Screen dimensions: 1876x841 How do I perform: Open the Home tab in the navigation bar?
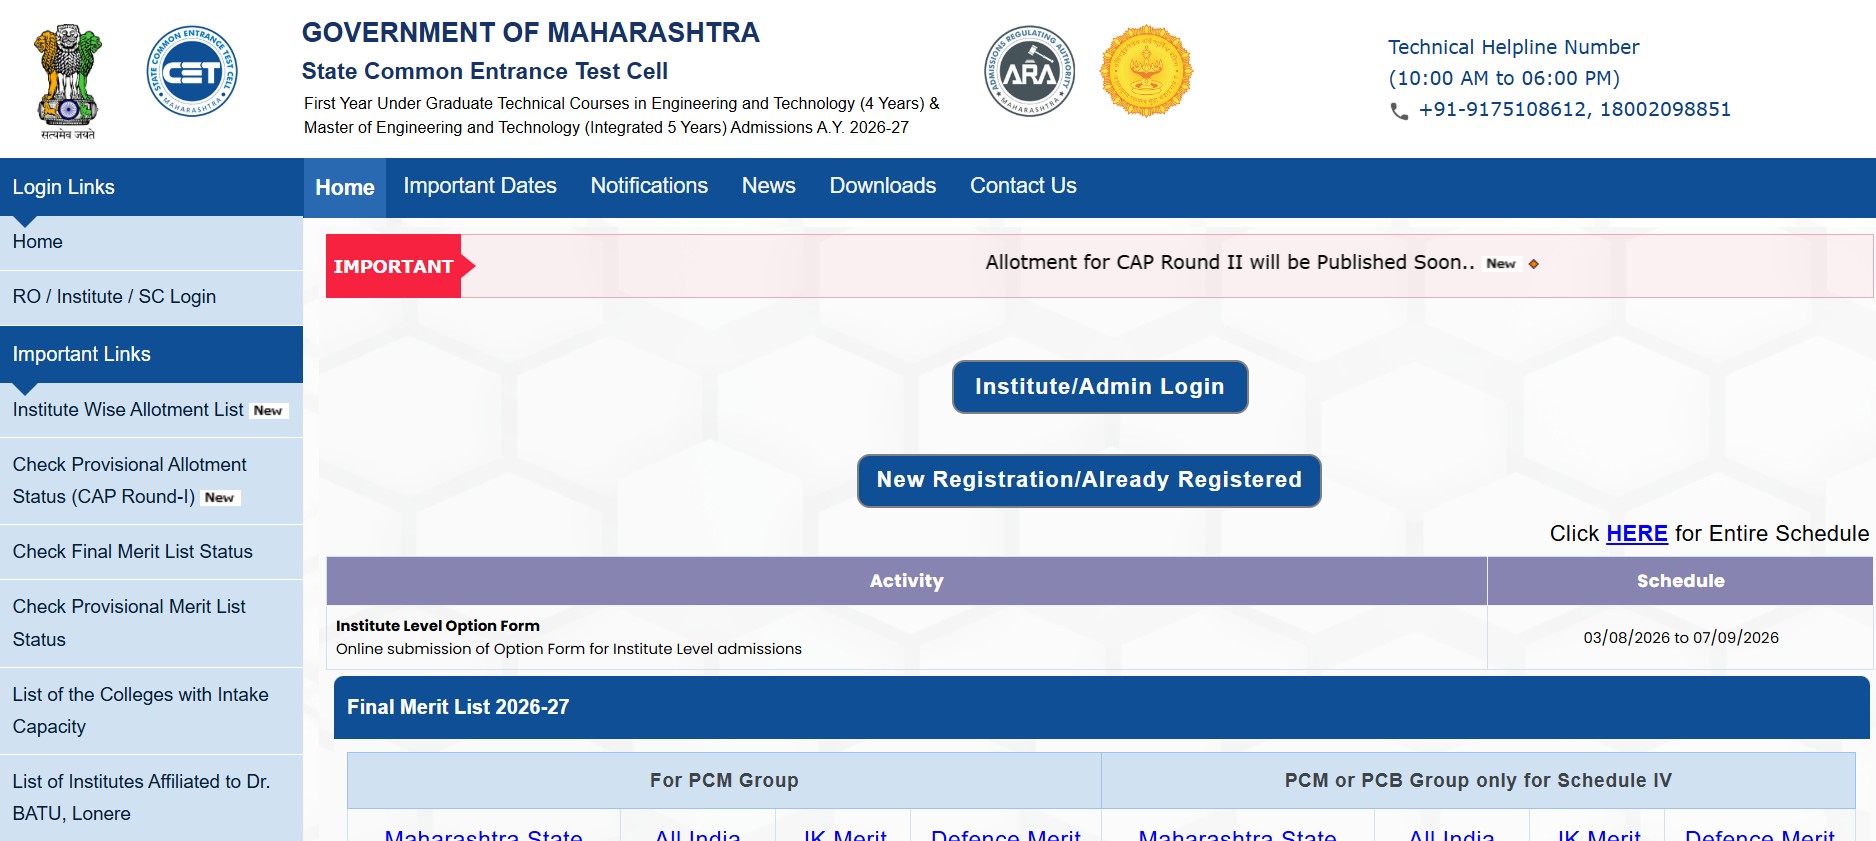(x=345, y=187)
